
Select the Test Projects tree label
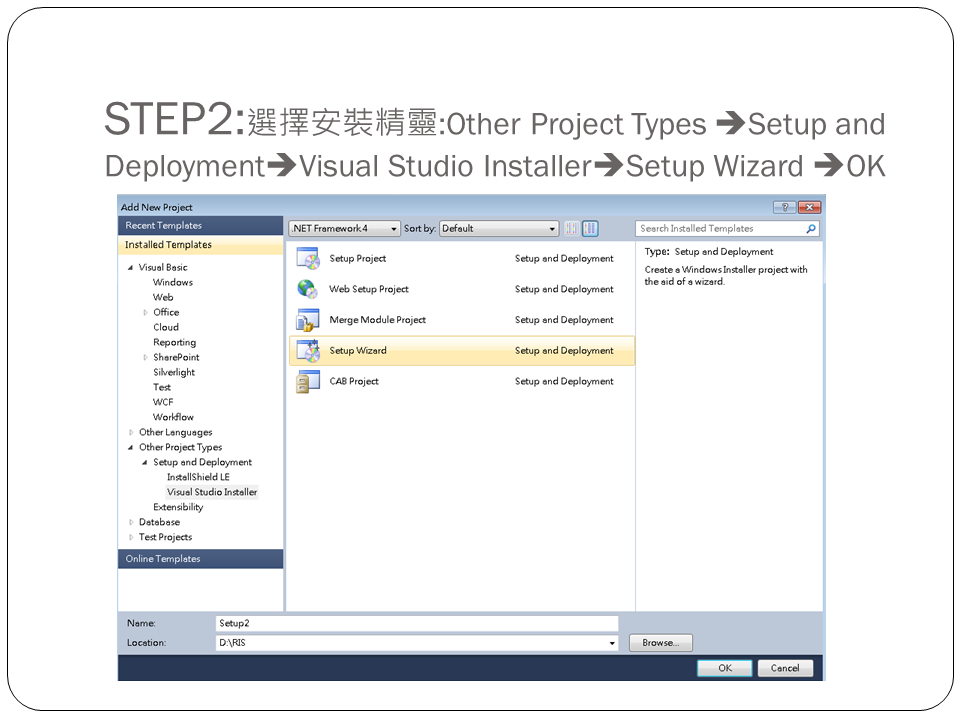[x=165, y=537]
